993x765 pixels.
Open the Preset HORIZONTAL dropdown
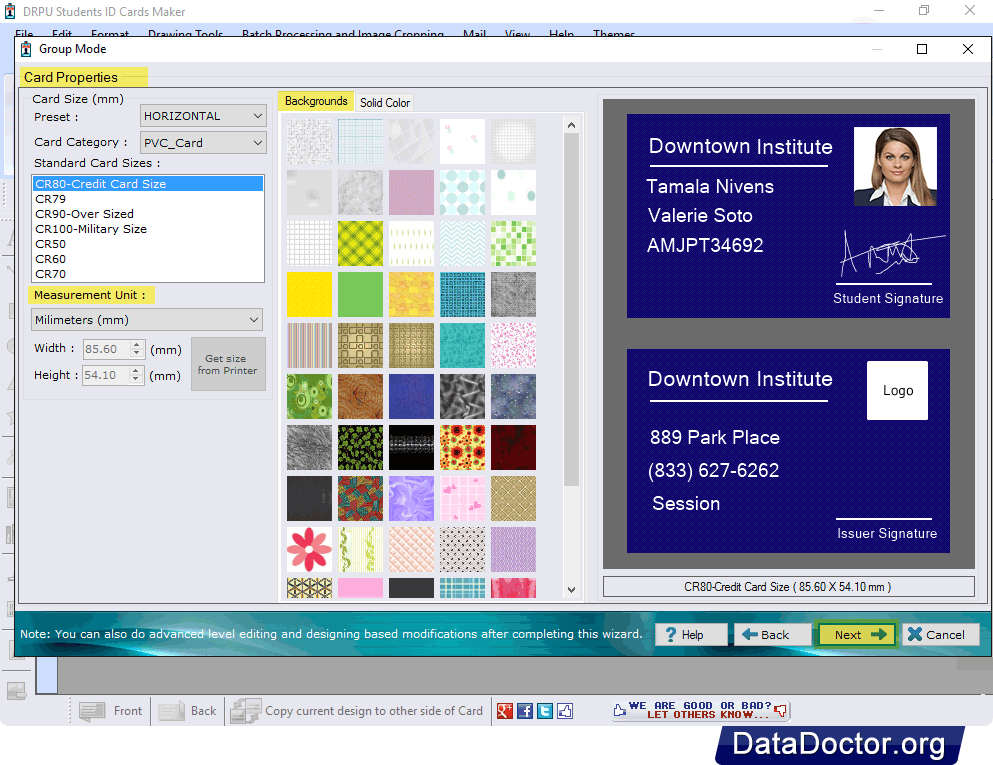(203, 116)
